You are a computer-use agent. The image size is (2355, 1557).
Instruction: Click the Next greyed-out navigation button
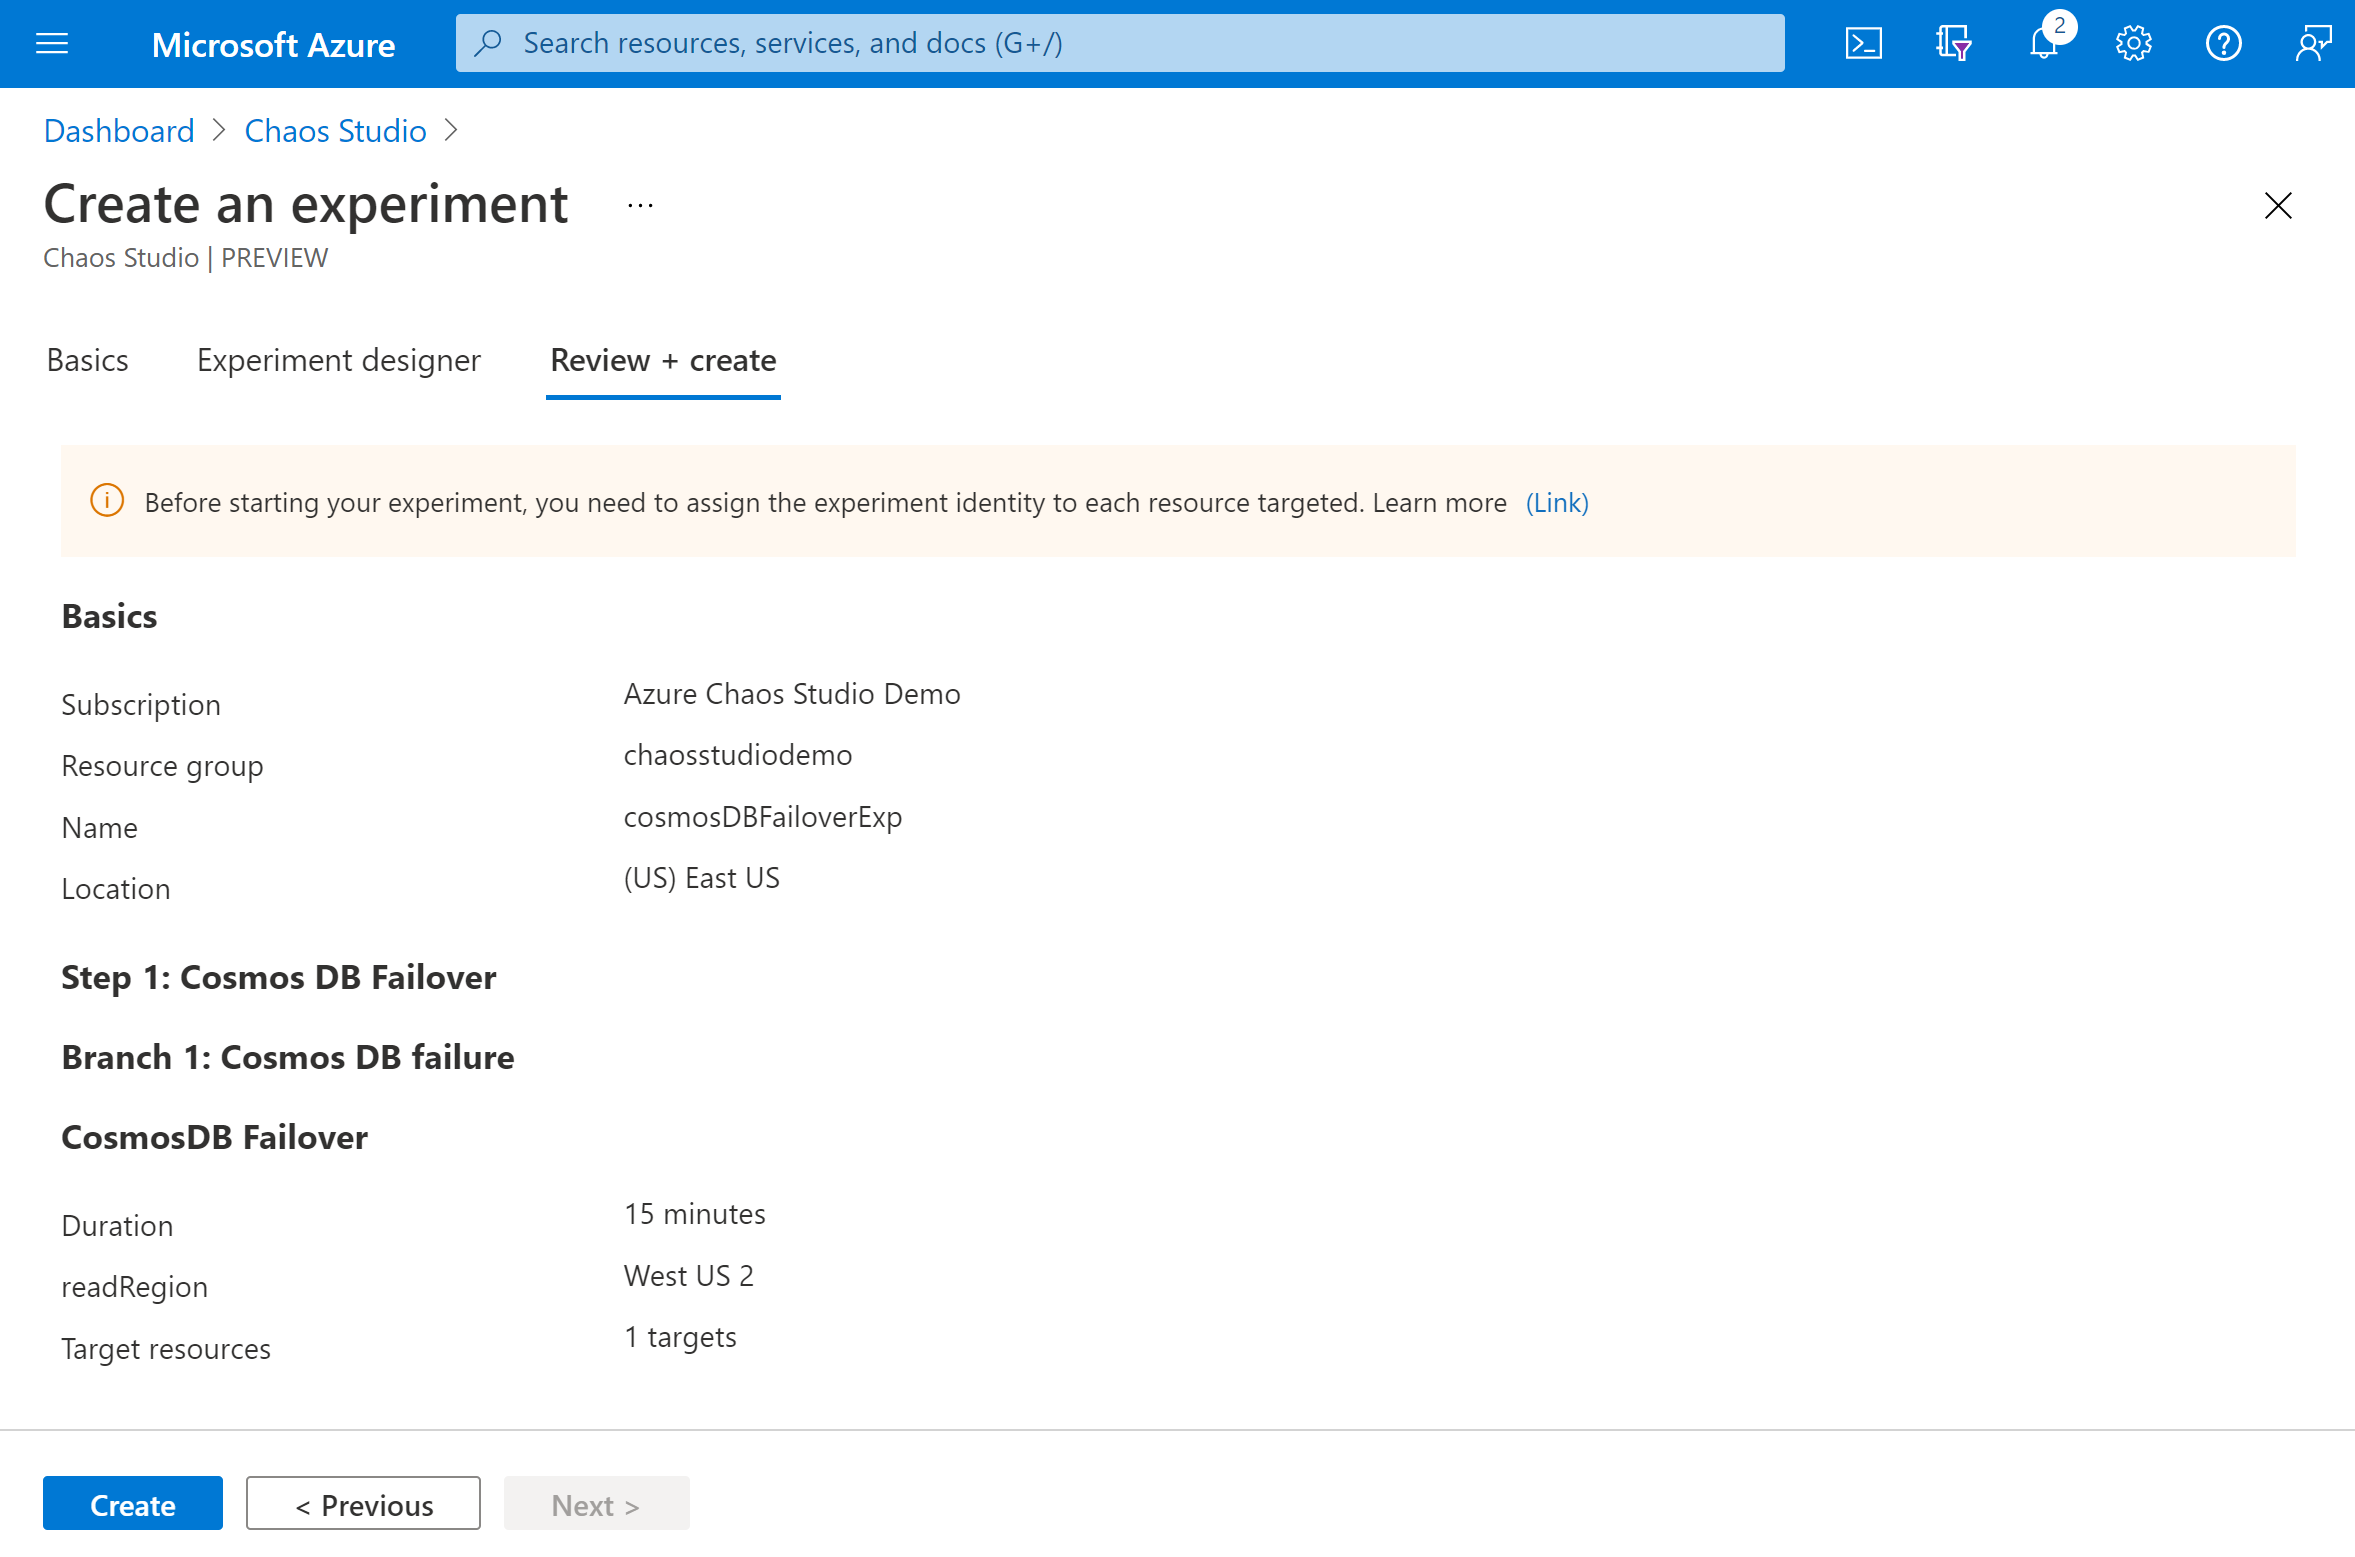pos(594,1505)
